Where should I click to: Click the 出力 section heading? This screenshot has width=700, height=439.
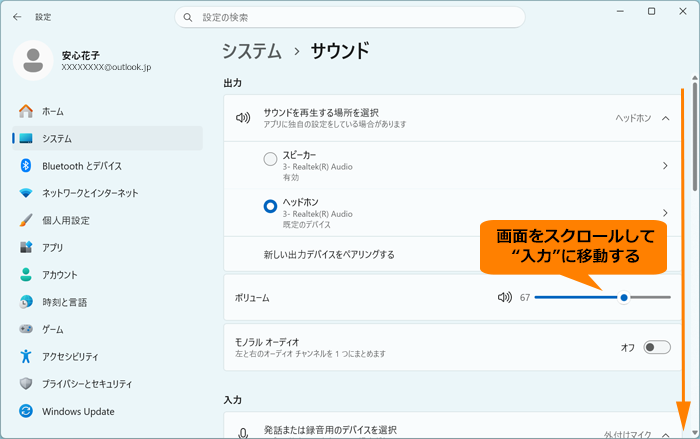(233, 83)
